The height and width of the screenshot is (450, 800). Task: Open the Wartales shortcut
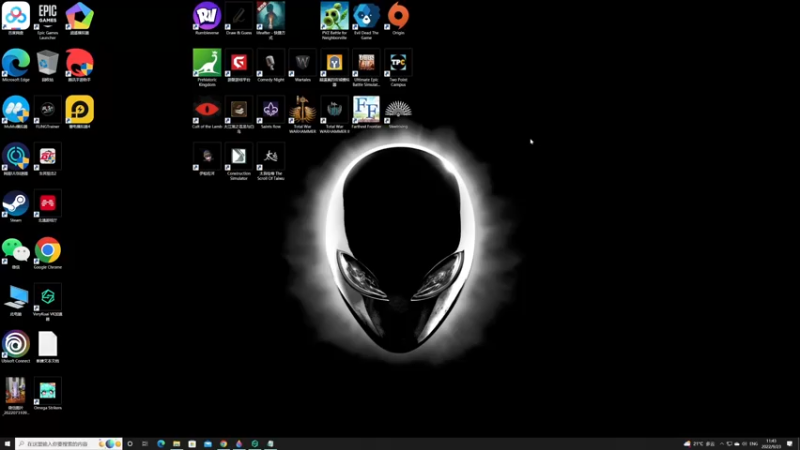(x=303, y=64)
